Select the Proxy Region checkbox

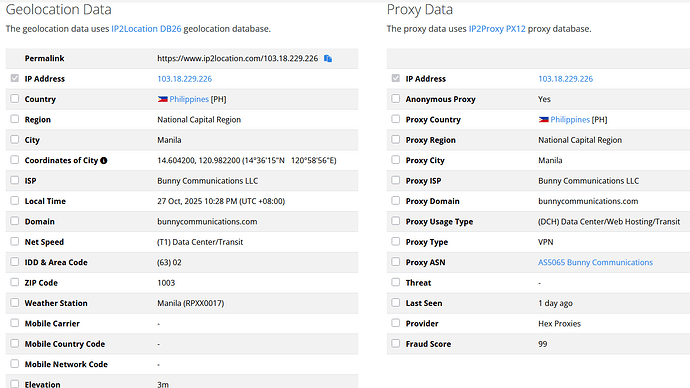point(396,139)
